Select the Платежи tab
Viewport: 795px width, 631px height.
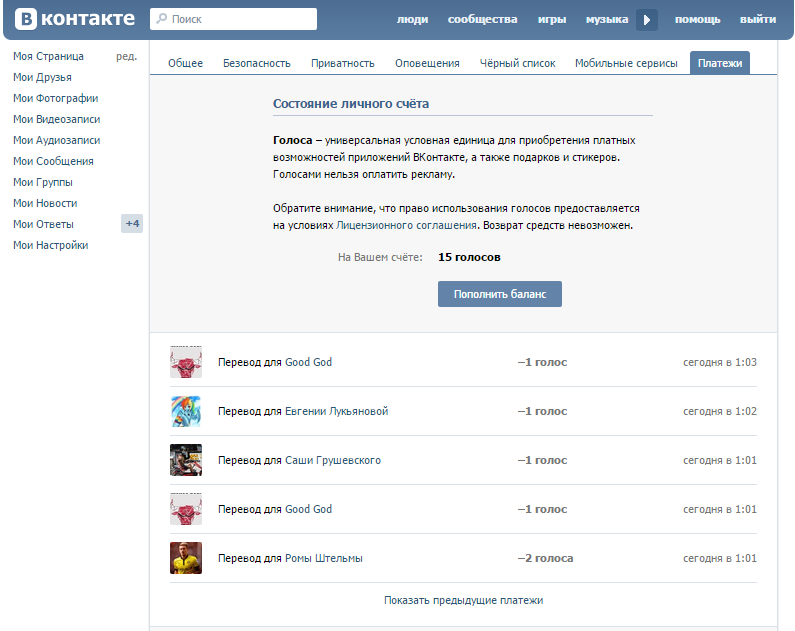[x=720, y=63]
